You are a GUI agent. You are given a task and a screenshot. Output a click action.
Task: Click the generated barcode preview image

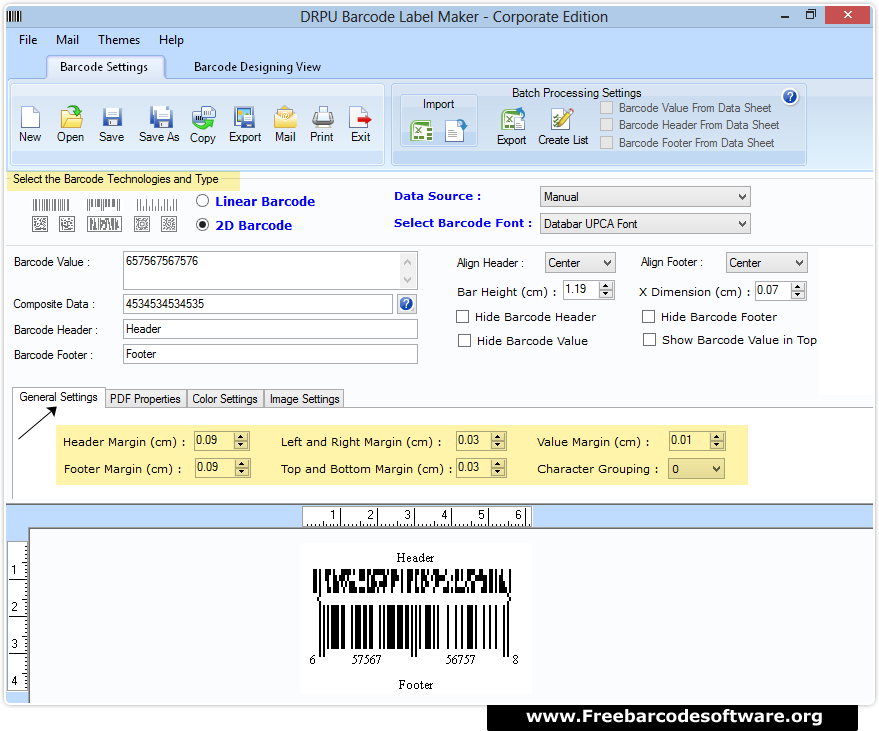click(x=415, y=617)
